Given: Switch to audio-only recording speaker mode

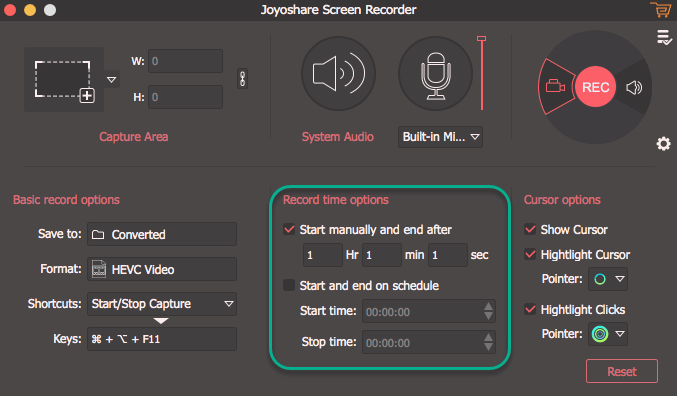Looking at the screenshot, I should 634,88.
